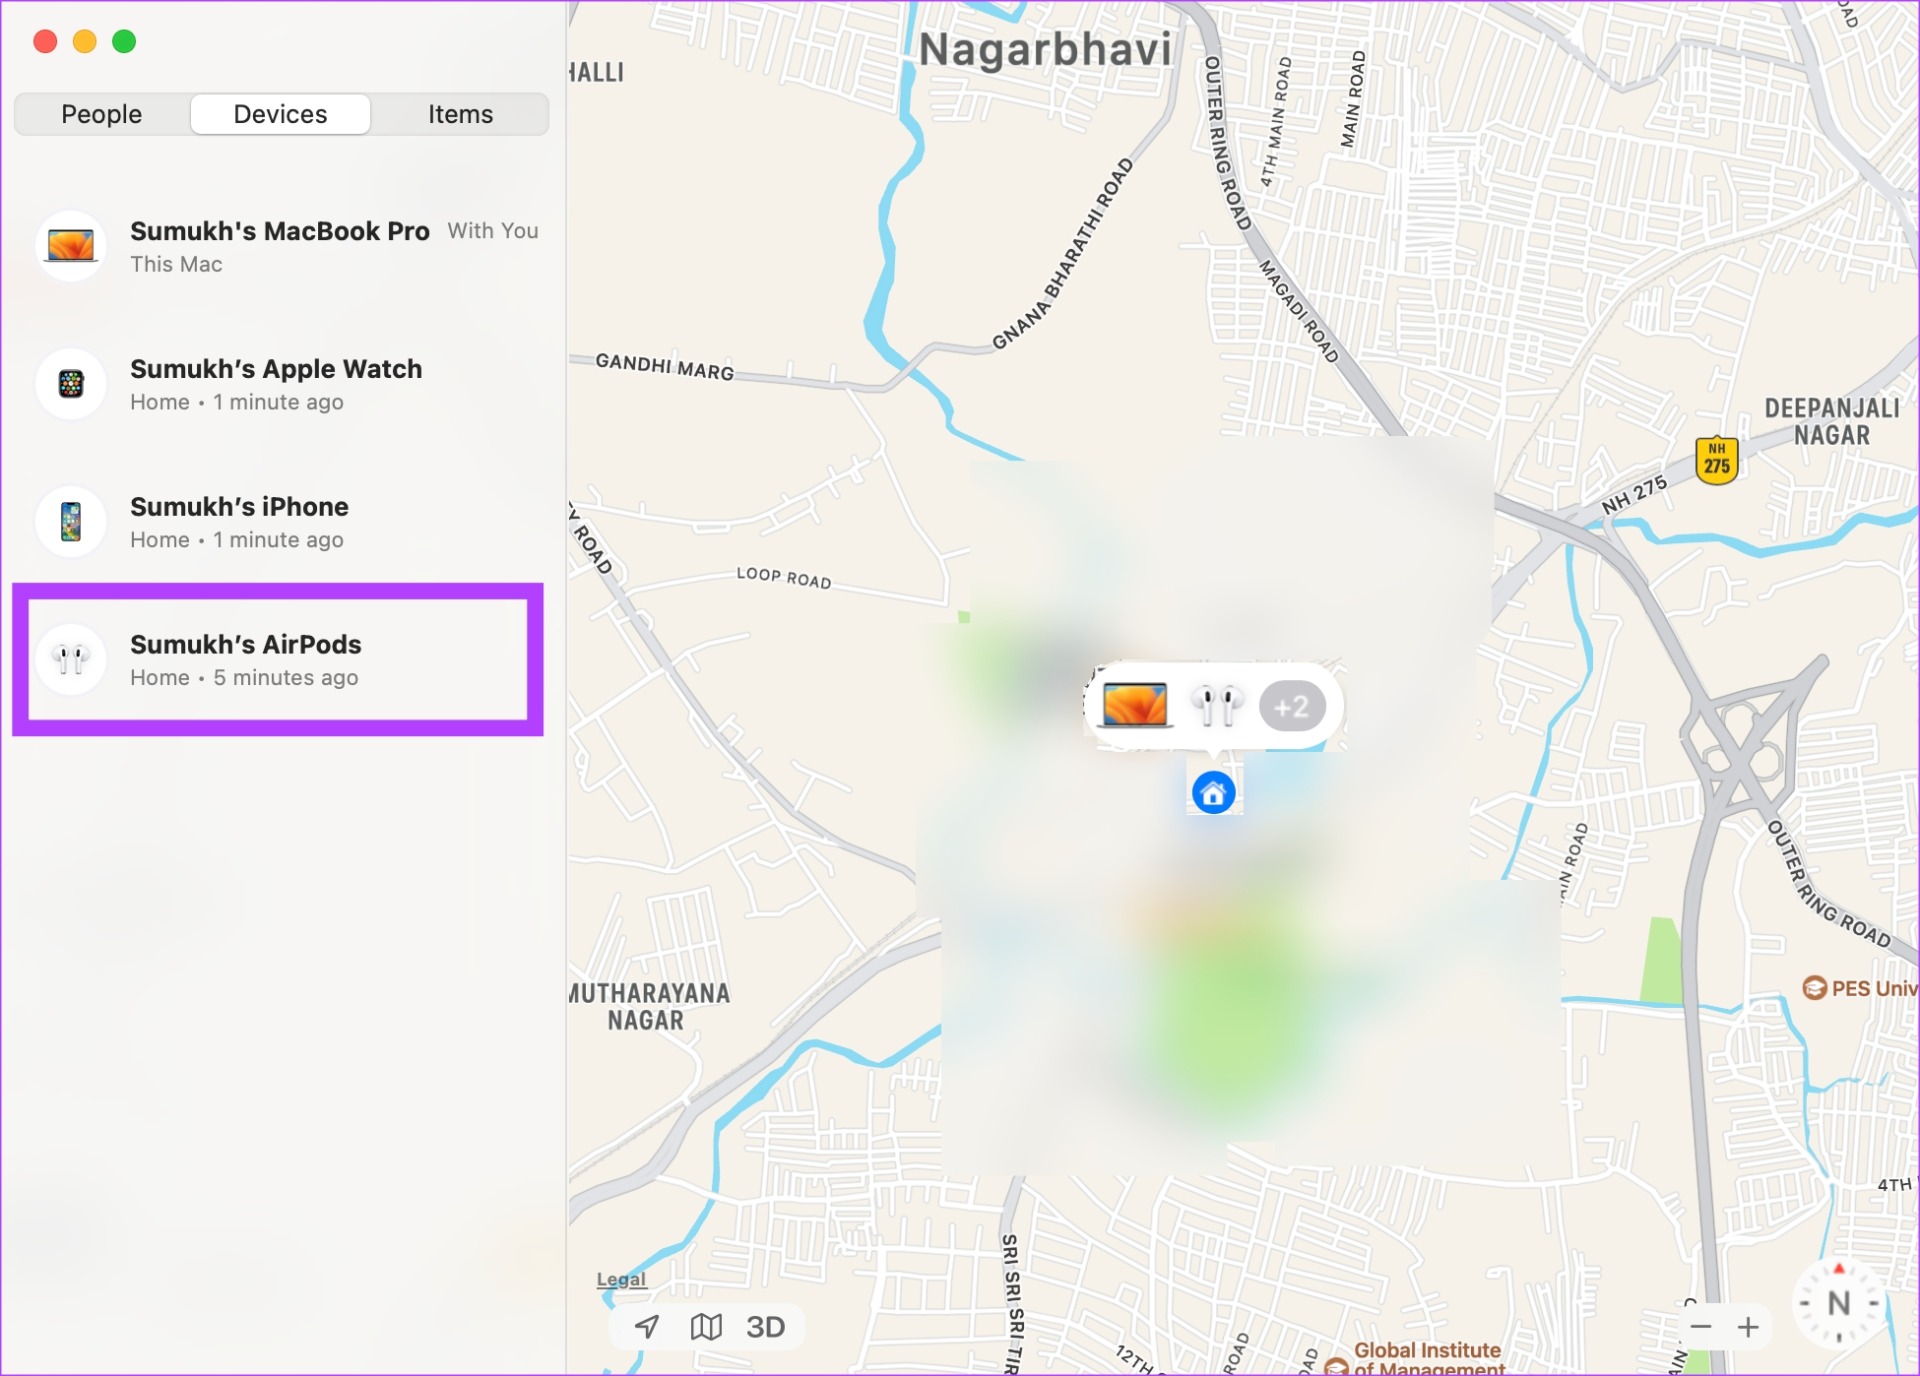Click the MacBook icon in map bubble
The image size is (1920, 1376).
(x=1134, y=705)
